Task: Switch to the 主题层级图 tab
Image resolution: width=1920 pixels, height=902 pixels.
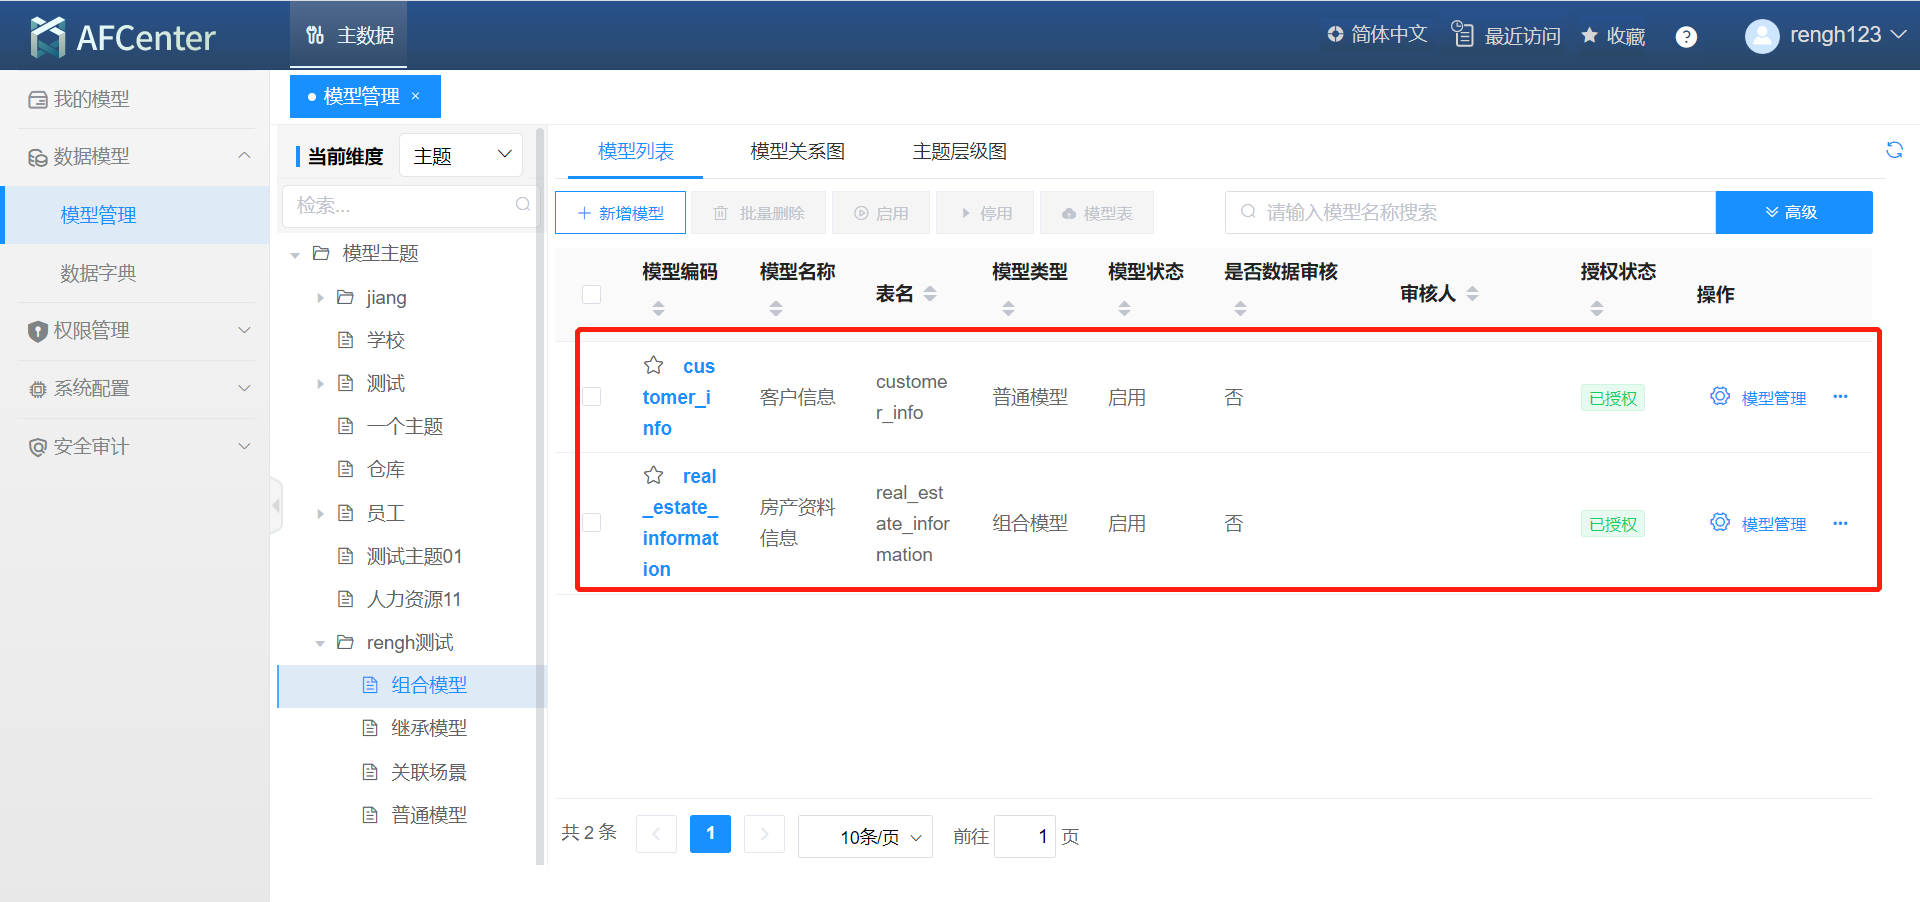Action: click(x=959, y=152)
